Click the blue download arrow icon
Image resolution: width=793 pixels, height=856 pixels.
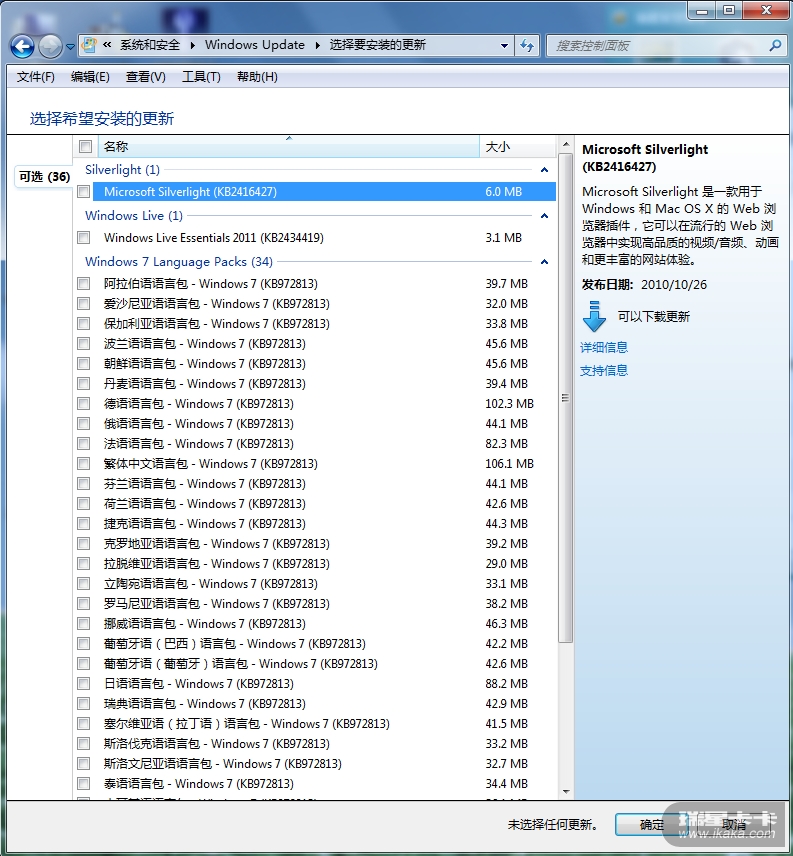click(594, 316)
